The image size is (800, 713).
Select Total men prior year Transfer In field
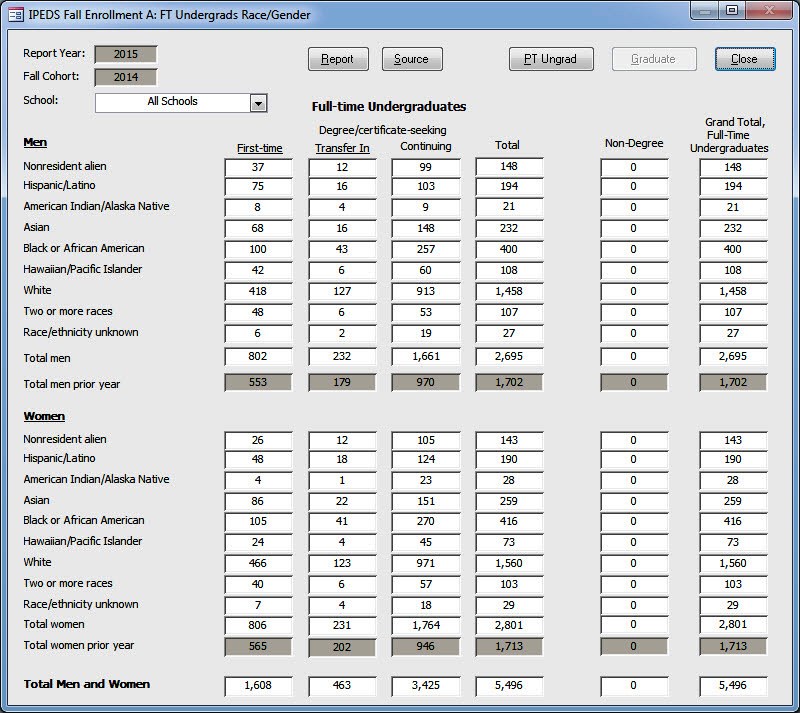[x=342, y=382]
